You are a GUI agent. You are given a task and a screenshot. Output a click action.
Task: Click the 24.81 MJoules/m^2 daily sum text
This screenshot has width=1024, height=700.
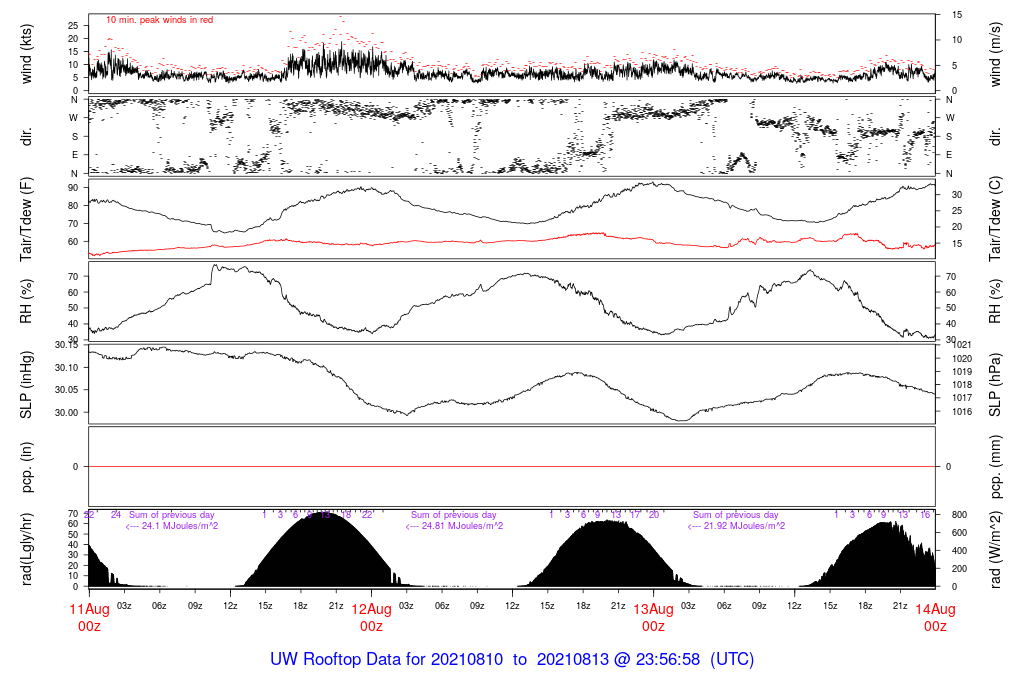click(454, 526)
